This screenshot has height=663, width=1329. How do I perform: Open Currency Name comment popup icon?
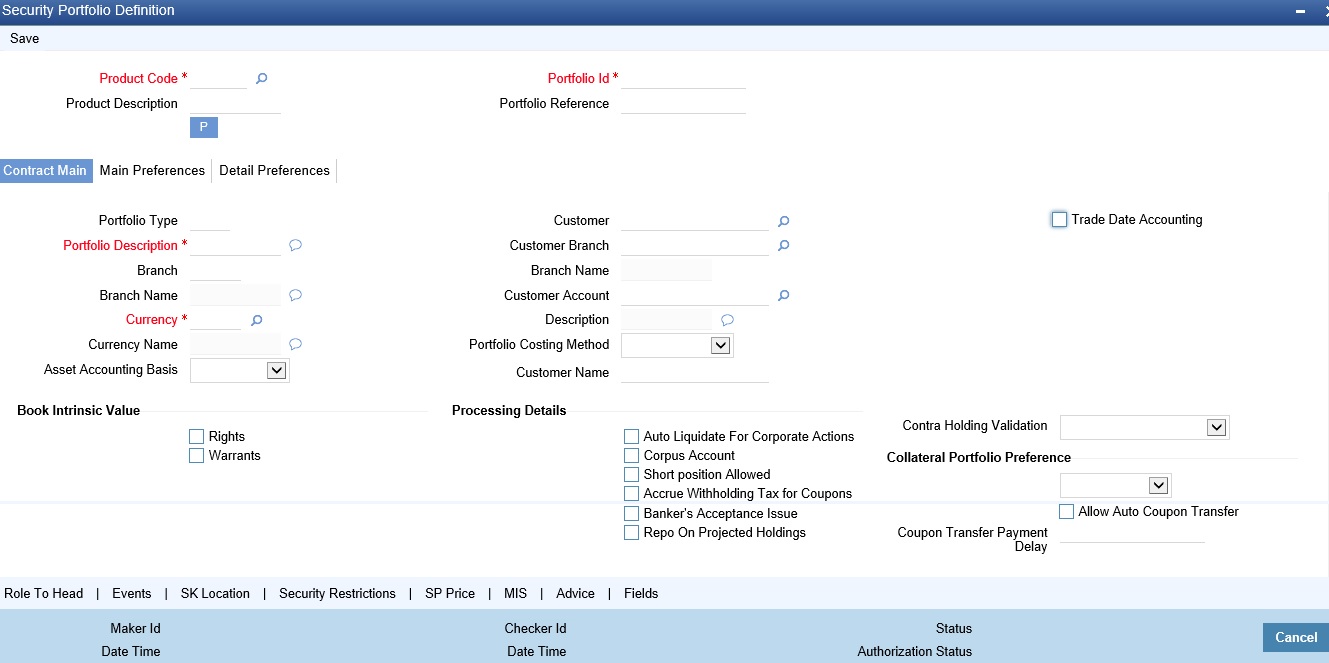(x=295, y=344)
